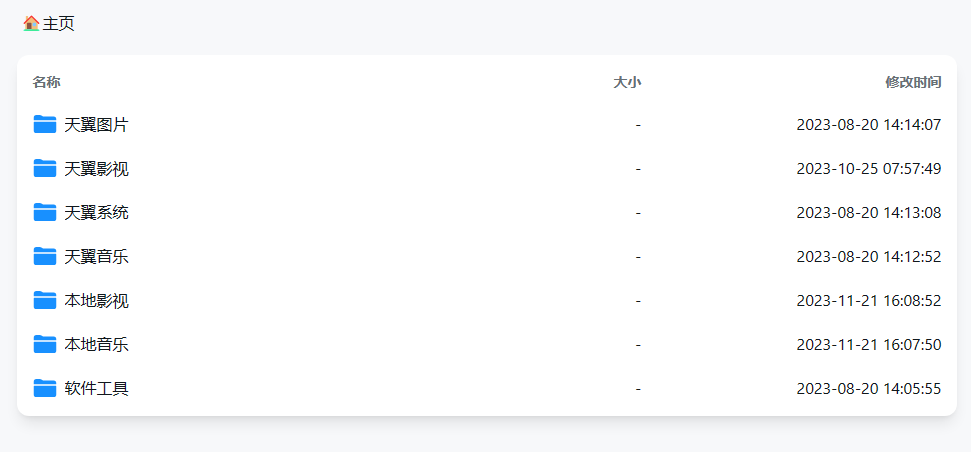Open the 天翼影视 folder name link
971x452 pixels.
click(96, 169)
